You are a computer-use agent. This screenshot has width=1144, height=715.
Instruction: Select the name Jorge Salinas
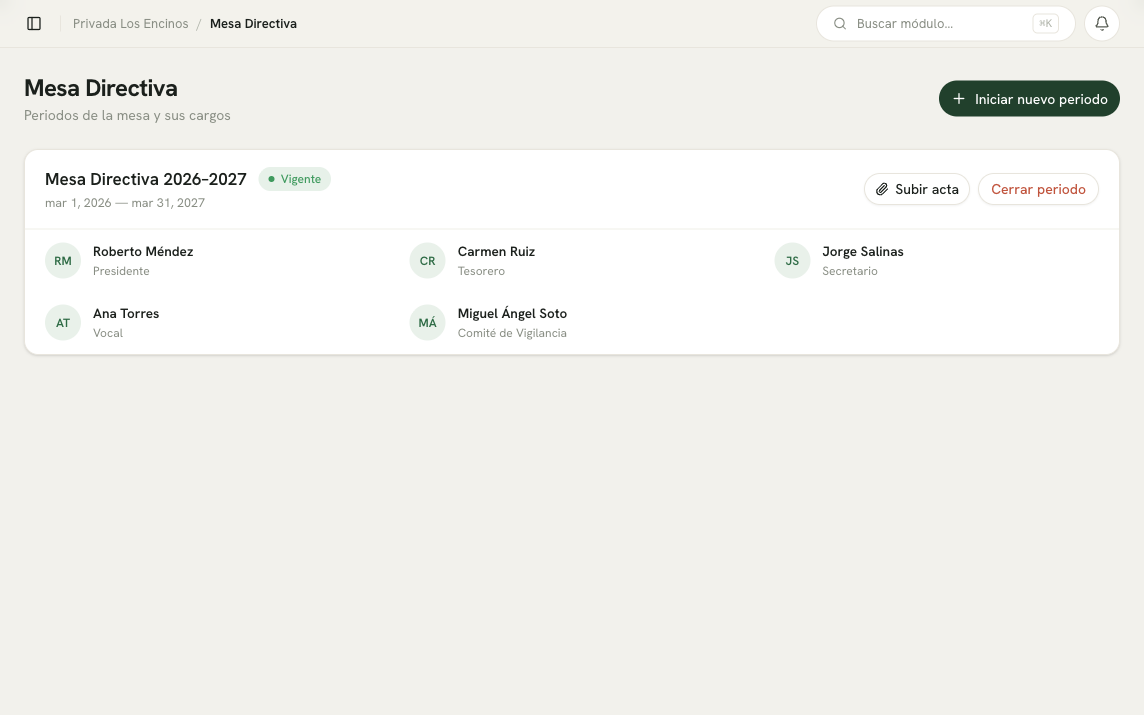tap(862, 251)
